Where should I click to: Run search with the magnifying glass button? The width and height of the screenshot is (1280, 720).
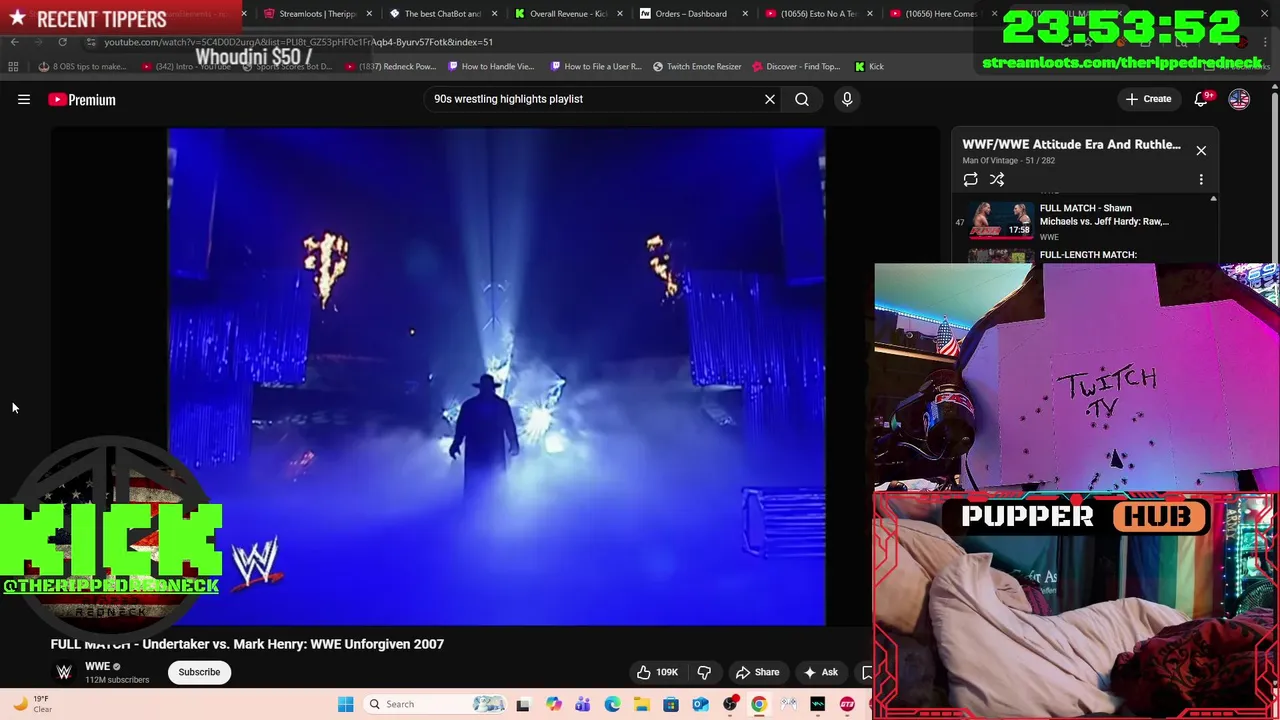pyautogui.click(x=802, y=99)
